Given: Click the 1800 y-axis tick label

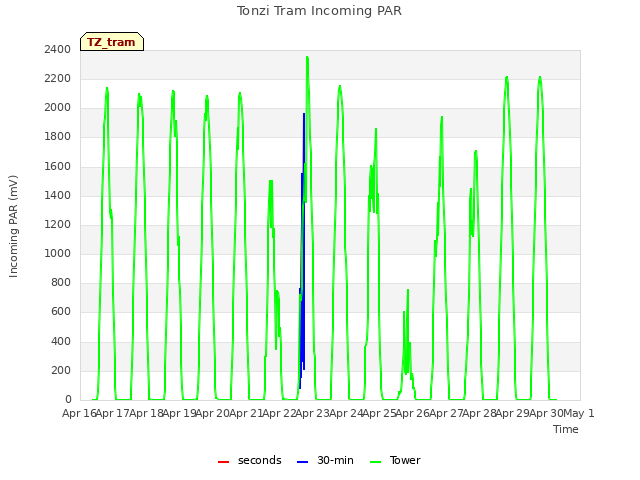Looking at the screenshot, I should pyautogui.click(x=58, y=137).
